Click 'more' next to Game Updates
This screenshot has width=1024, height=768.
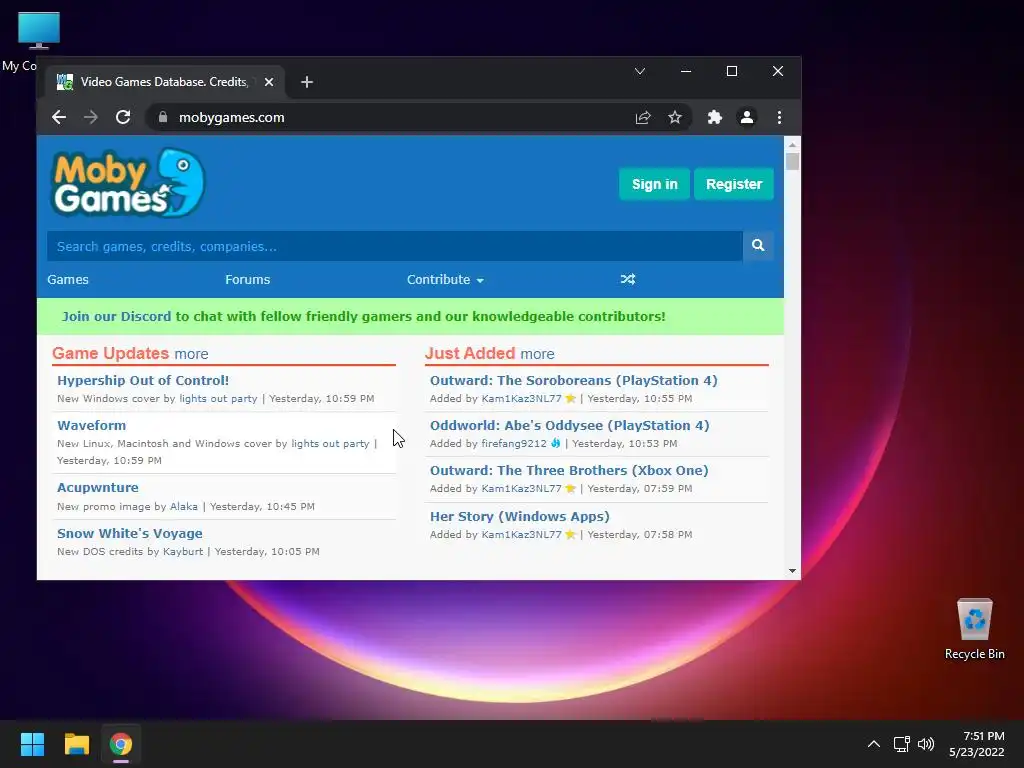click(191, 354)
